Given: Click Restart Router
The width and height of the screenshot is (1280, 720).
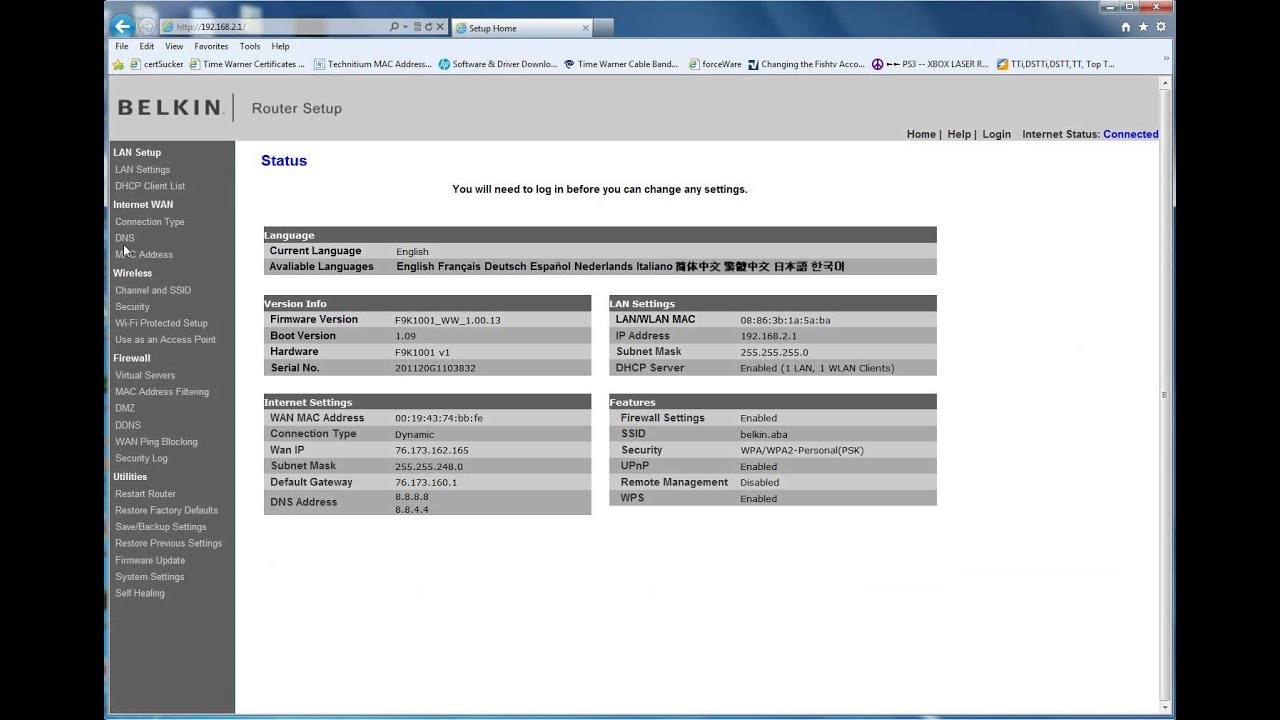Looking at the screenshot, I should click(145, 494).
